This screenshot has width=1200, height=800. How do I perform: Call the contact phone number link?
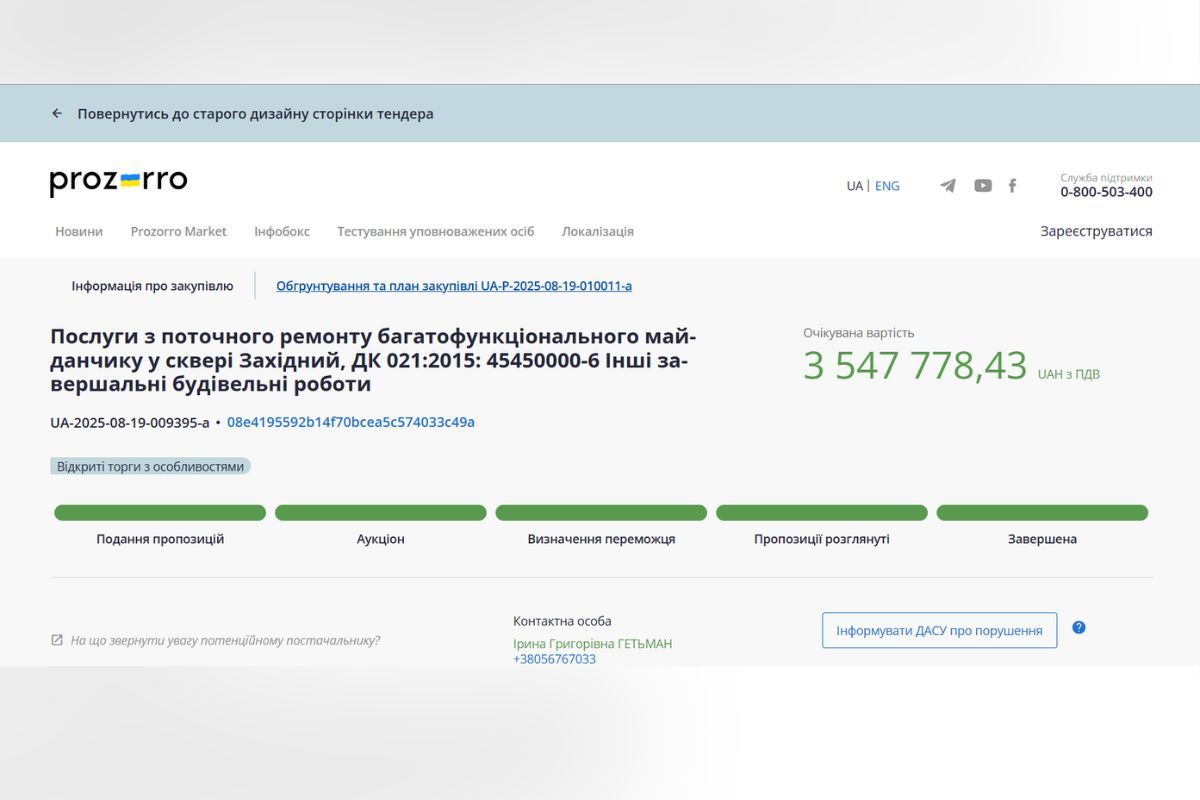click(555, 659)
